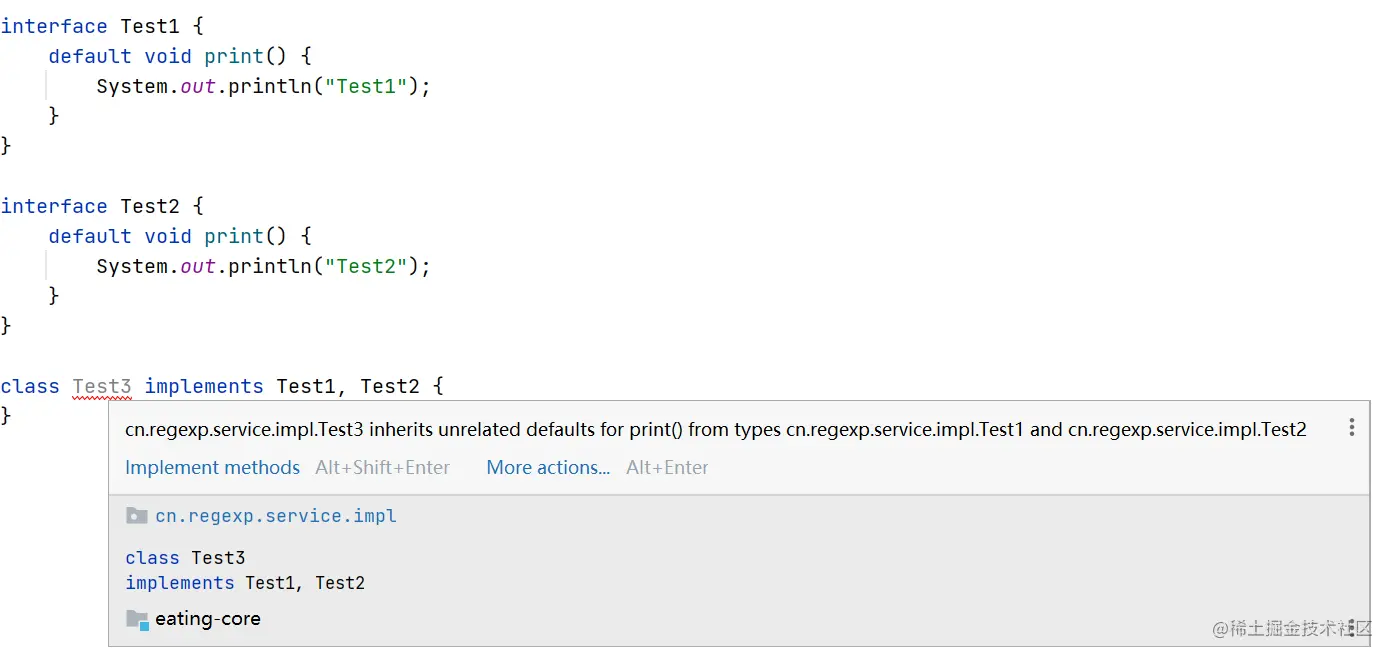Click the print method name in Test1
The height and width of the screenshot is (658, 1392).
234,56
